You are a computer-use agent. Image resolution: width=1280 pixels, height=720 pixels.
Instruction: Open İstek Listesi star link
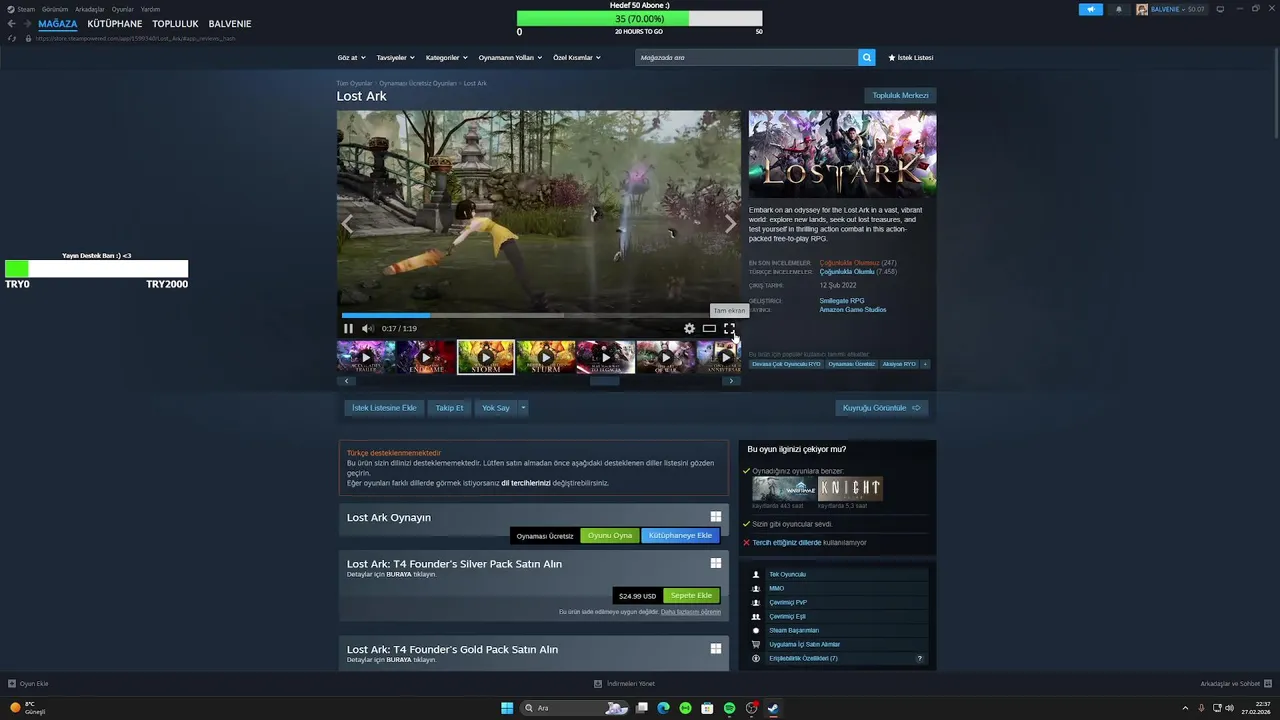[910, 57]
